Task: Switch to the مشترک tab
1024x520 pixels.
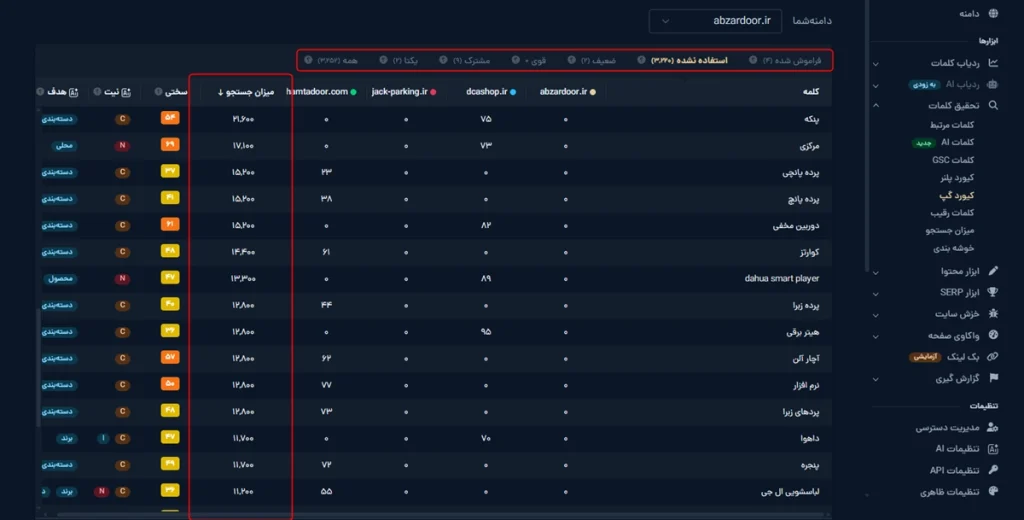Action: click(471, 60)
